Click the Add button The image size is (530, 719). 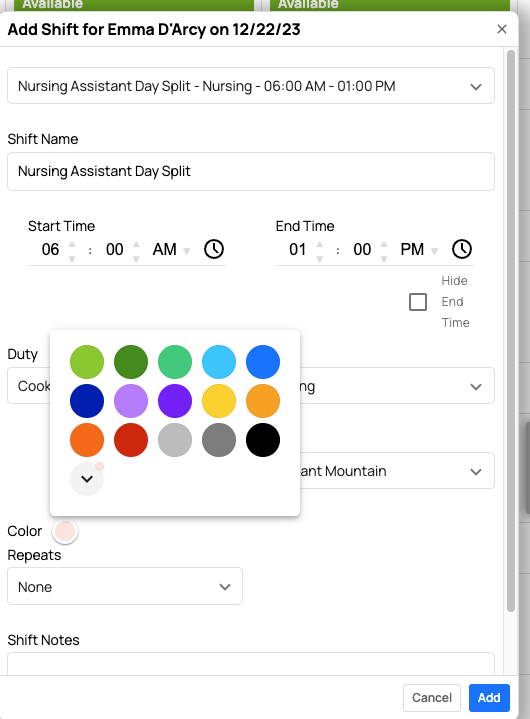pos(489,697)
